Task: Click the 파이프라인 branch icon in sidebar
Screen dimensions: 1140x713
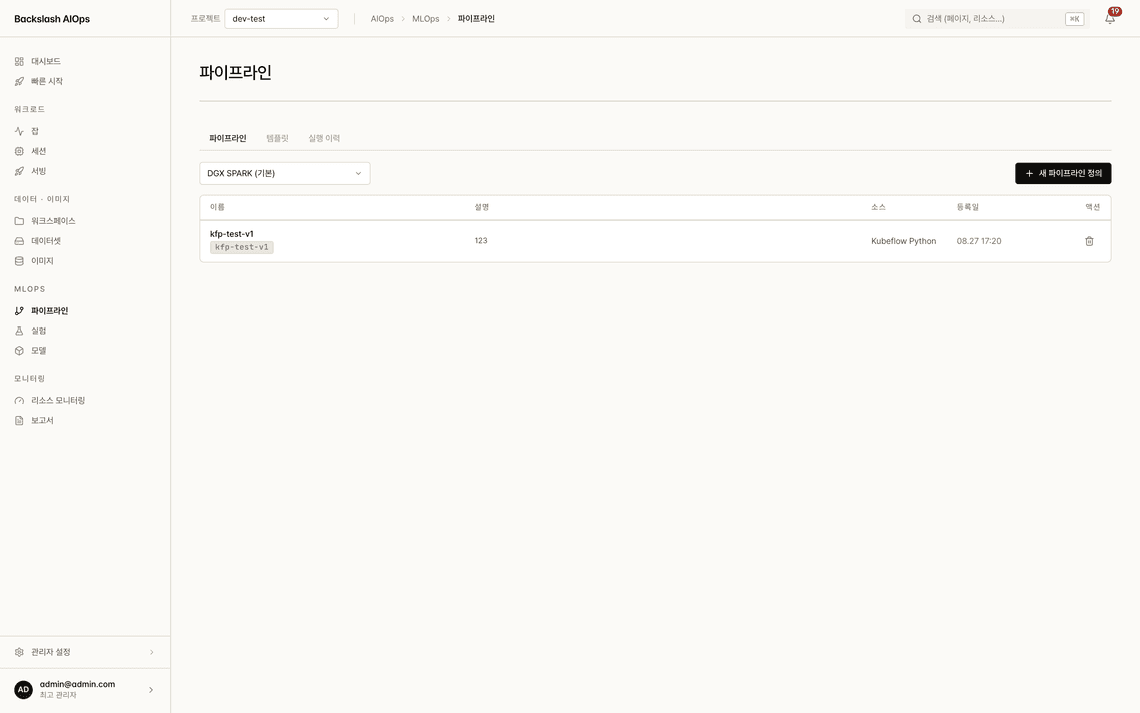Action: point(19,311)
